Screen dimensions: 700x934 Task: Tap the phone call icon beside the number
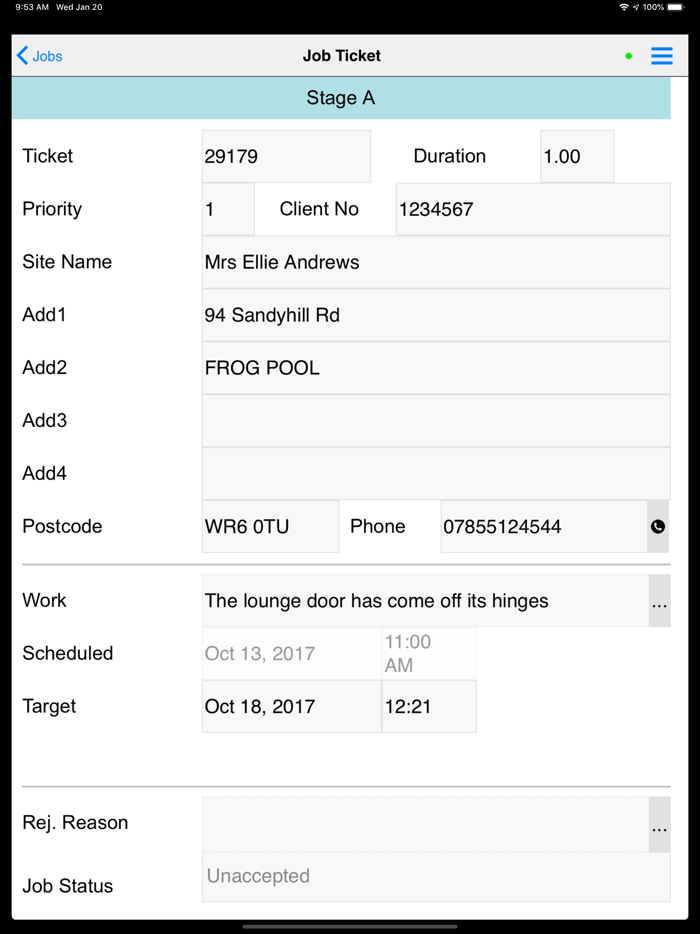(659, 526)
